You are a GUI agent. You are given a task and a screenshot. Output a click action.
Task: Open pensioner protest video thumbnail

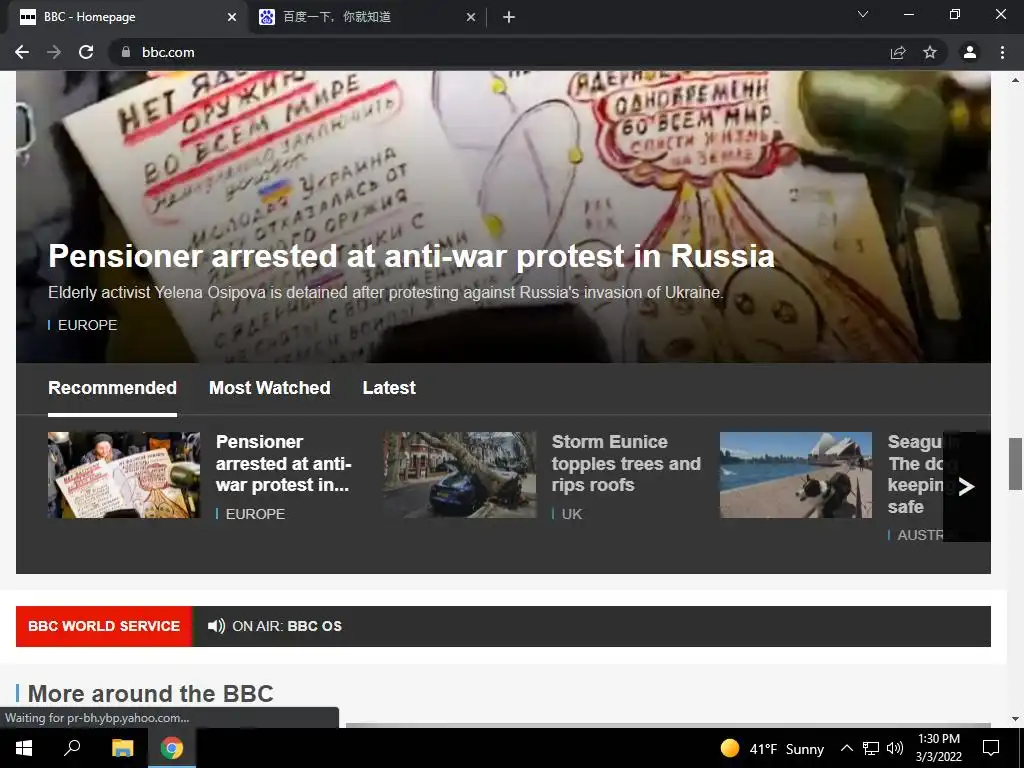coord(124,475)
